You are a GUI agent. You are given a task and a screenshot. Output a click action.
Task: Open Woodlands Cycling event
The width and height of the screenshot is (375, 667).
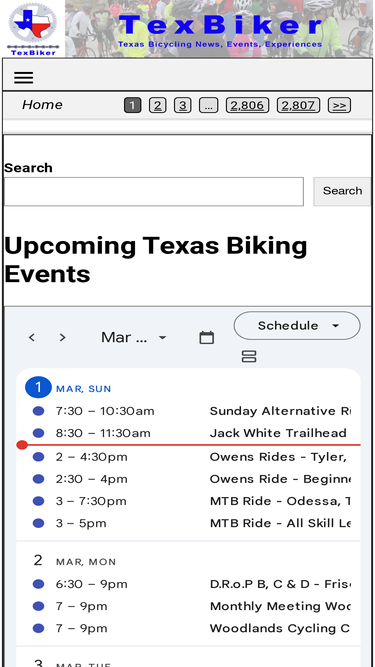point(280,628)
